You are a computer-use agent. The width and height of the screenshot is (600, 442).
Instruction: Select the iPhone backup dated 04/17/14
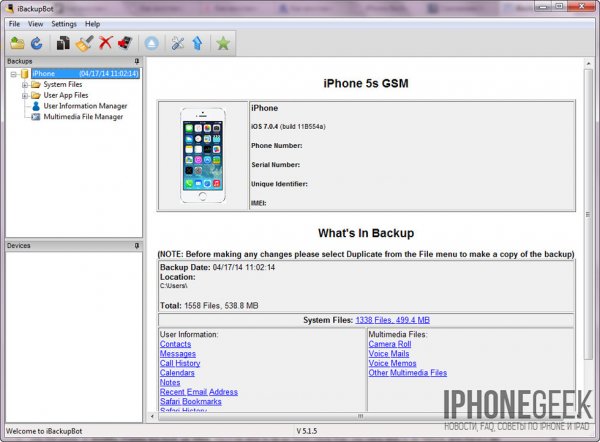pos(85,73)
